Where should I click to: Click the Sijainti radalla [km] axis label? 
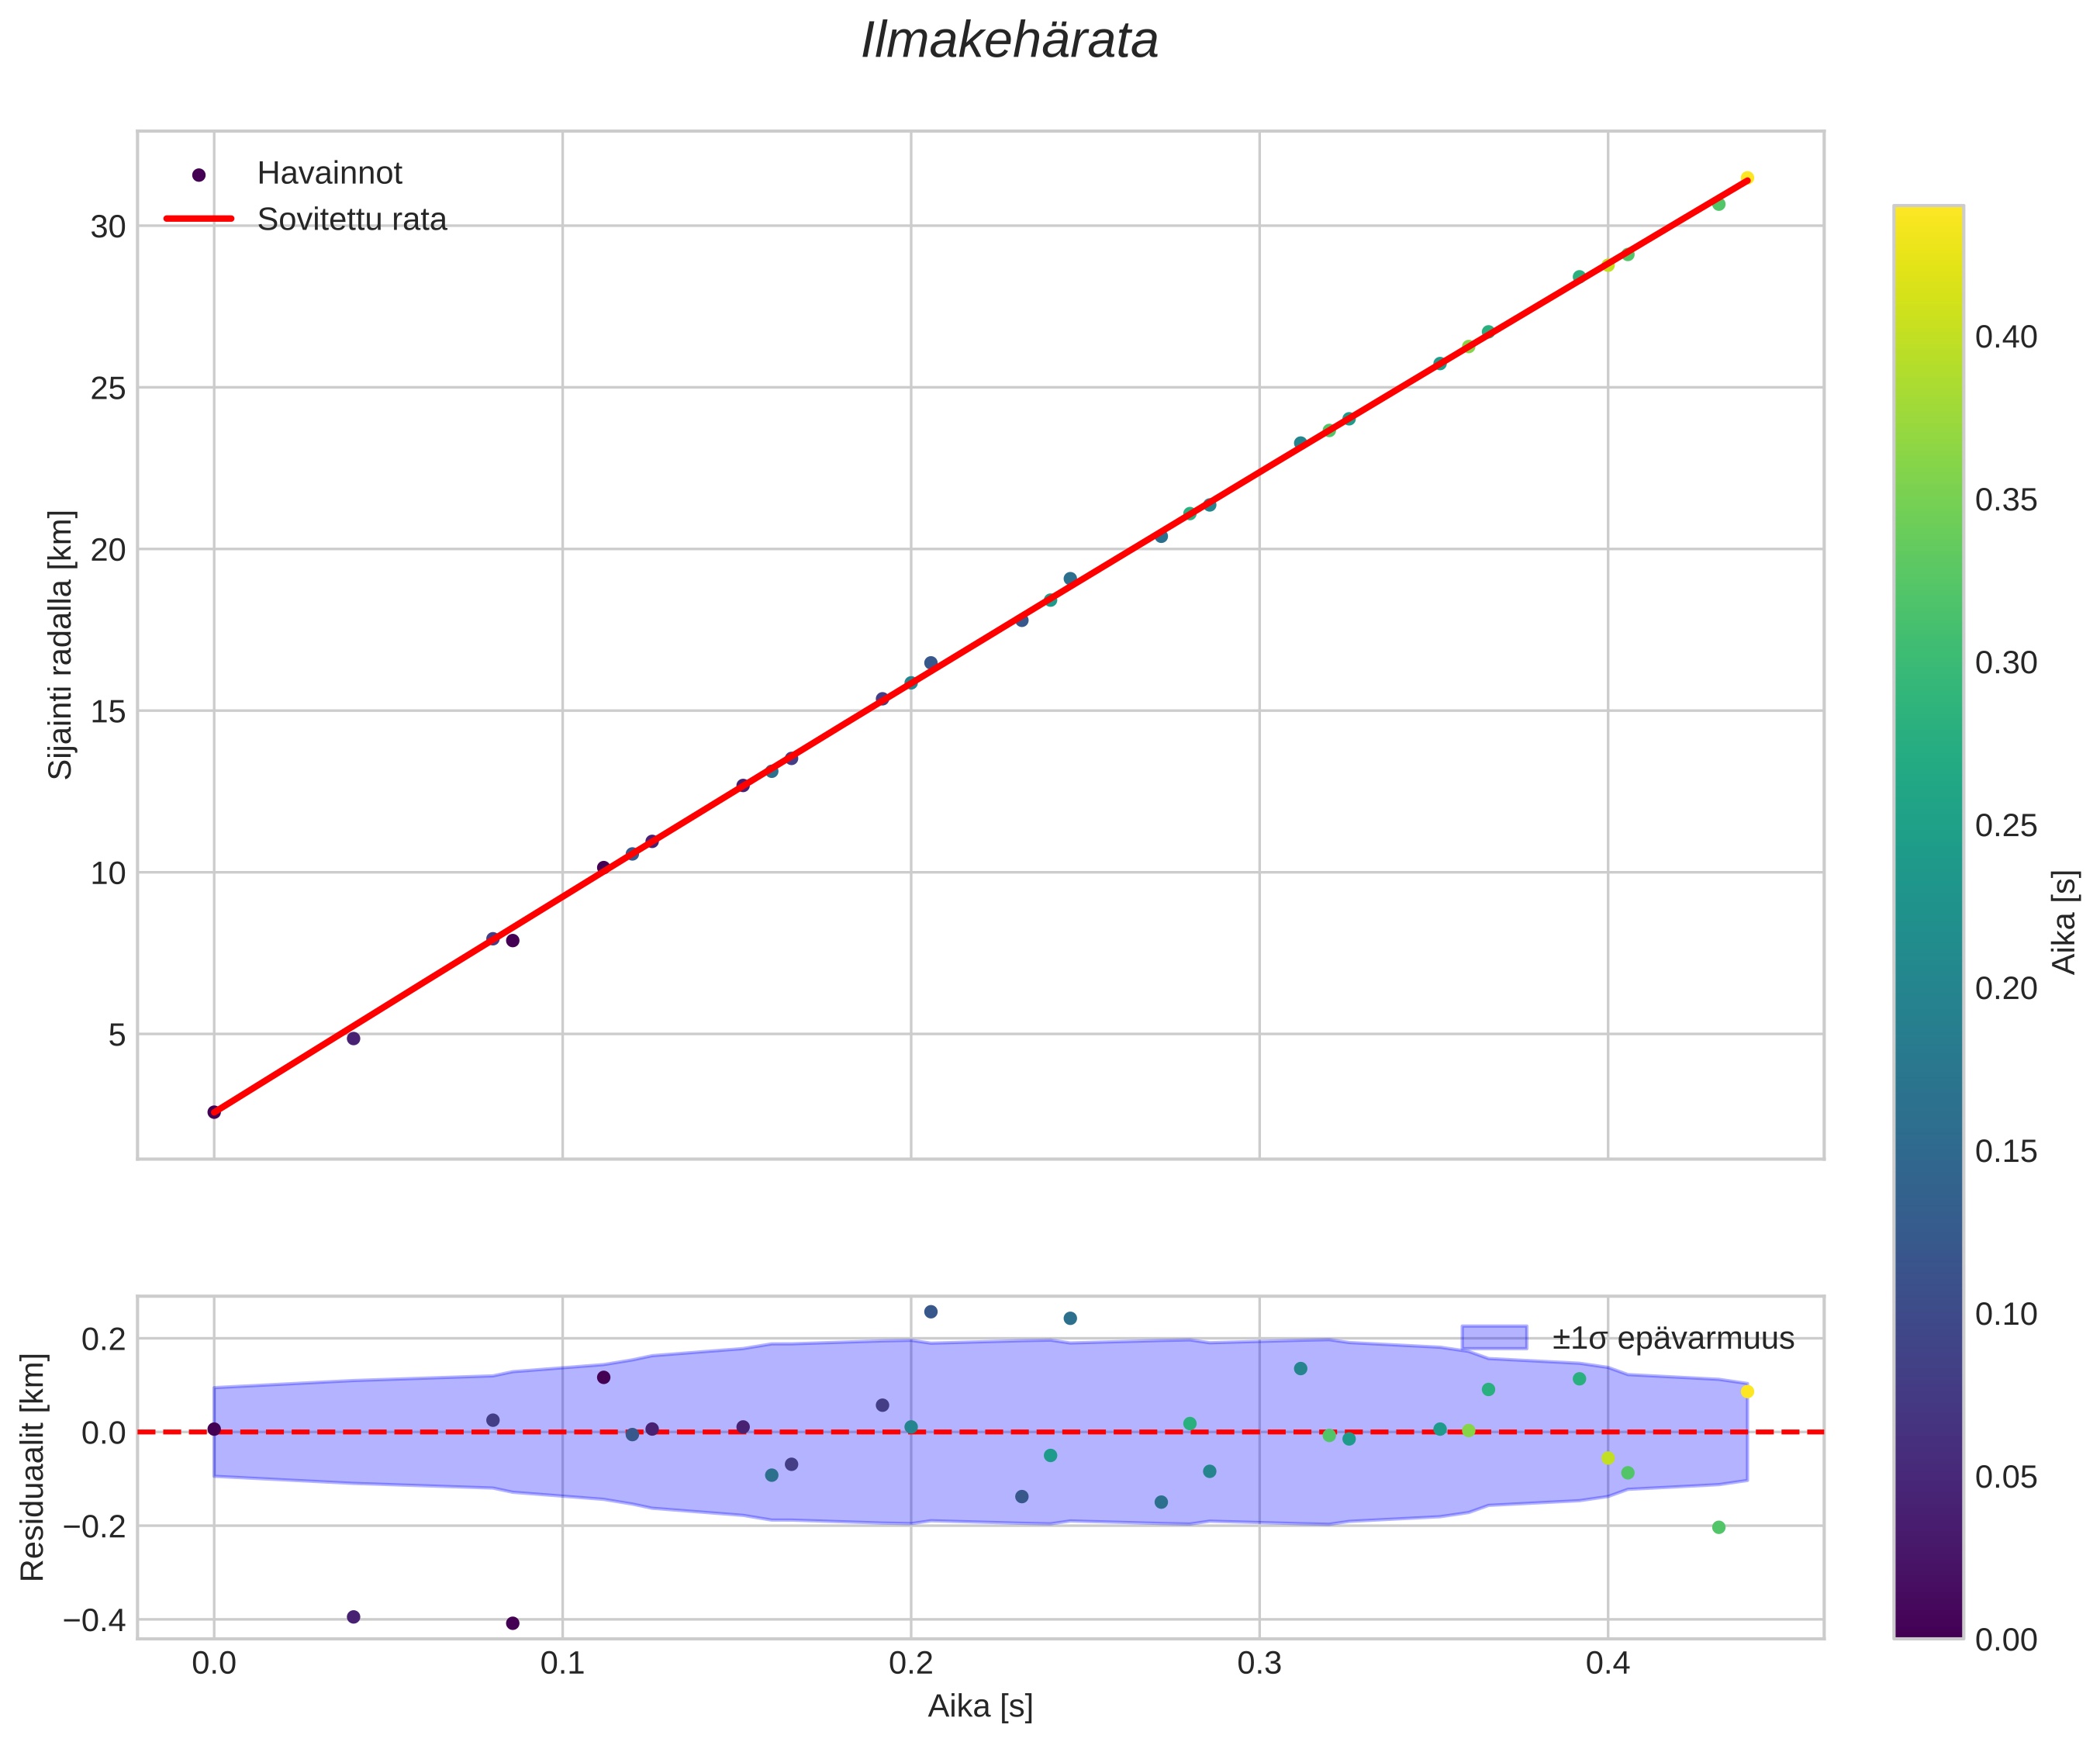[x=61, y=645]
